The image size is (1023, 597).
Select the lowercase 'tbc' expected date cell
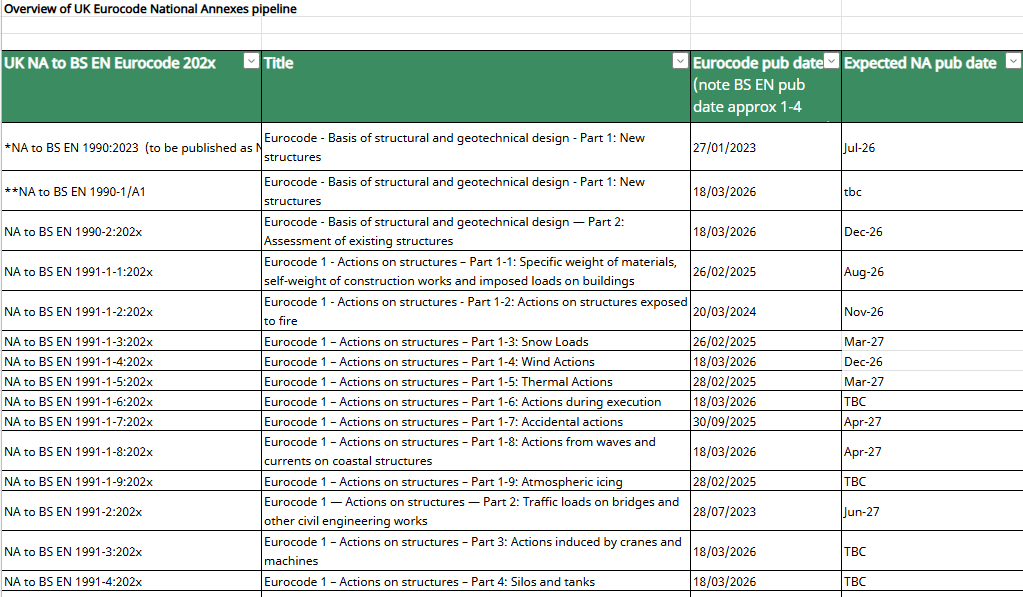pos(932,191)
